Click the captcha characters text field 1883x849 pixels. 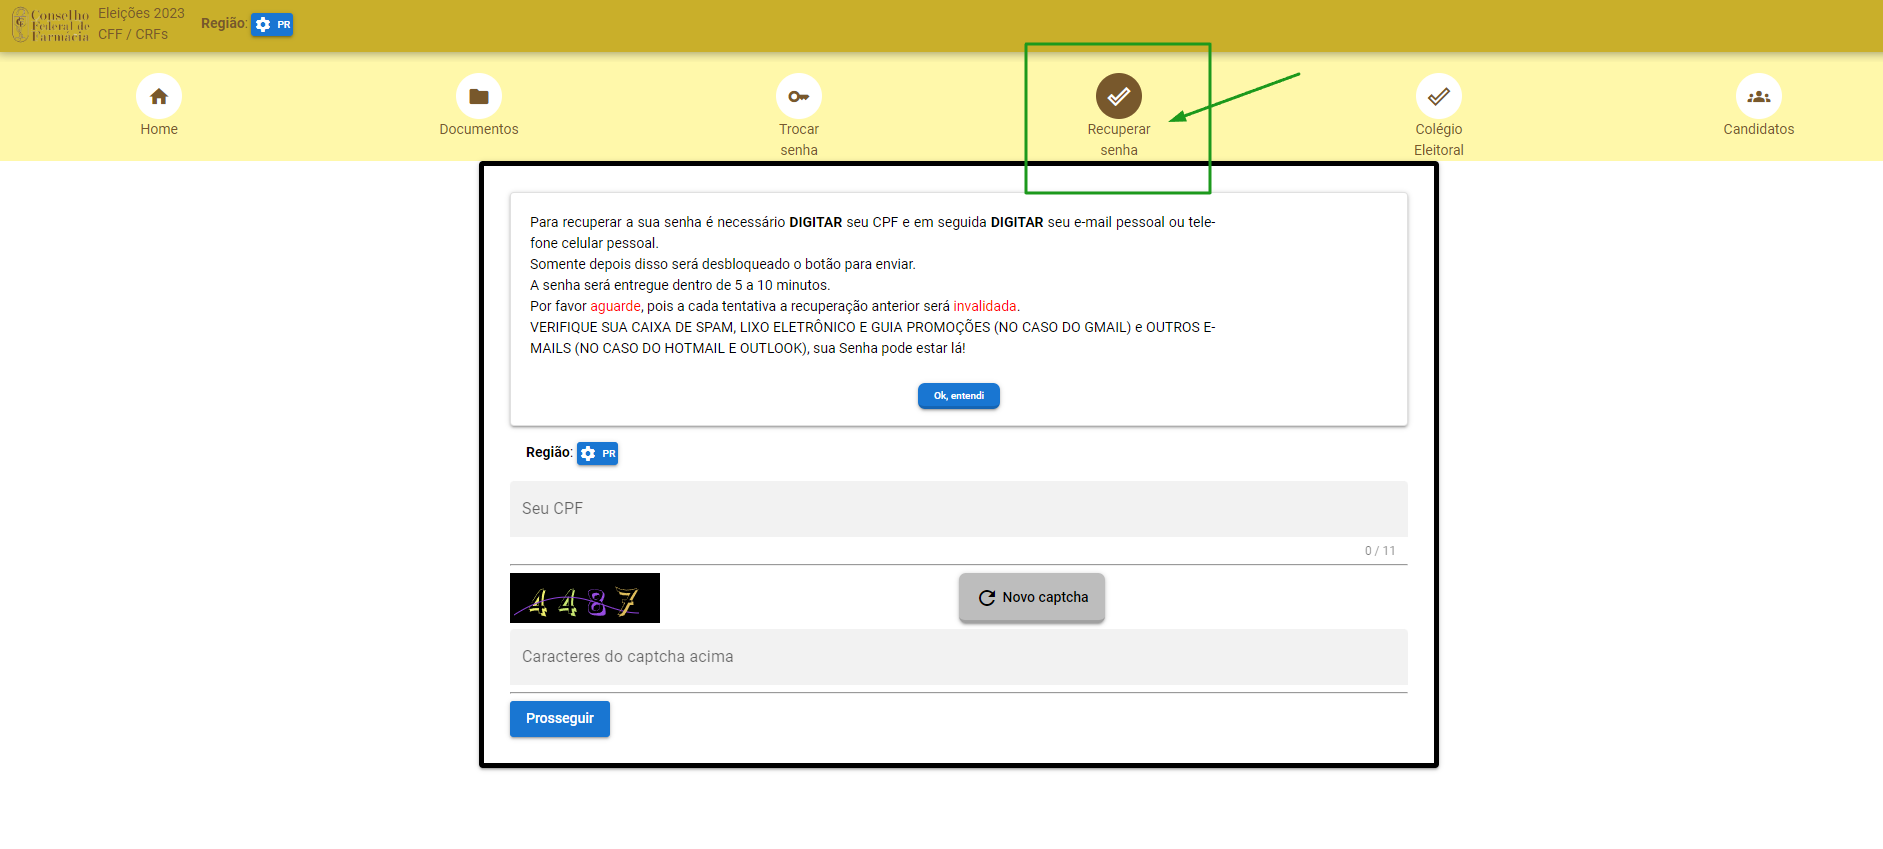point(958,657)
